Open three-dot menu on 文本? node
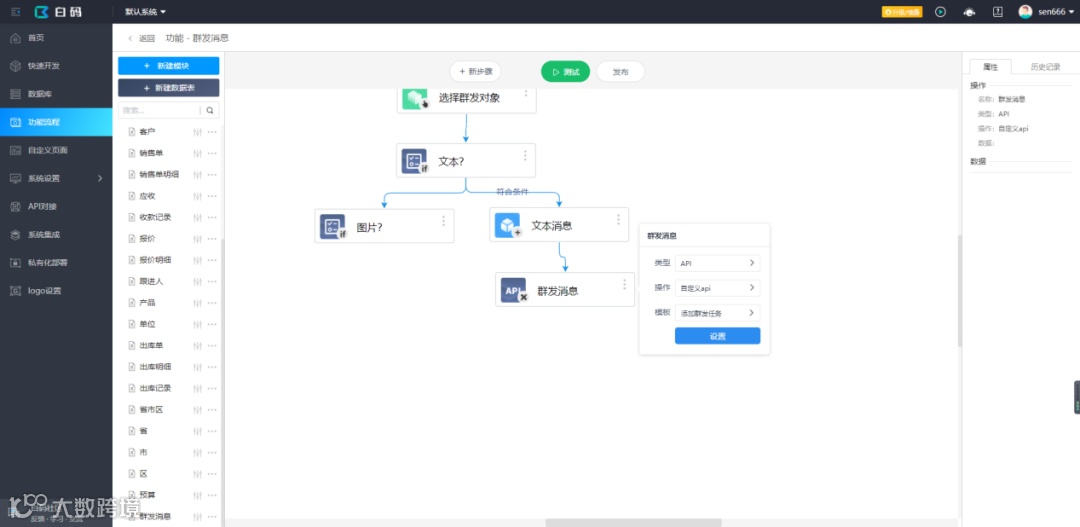This screenshot has width=1080, height=527. pyautogui.click(x=525, y=156)
